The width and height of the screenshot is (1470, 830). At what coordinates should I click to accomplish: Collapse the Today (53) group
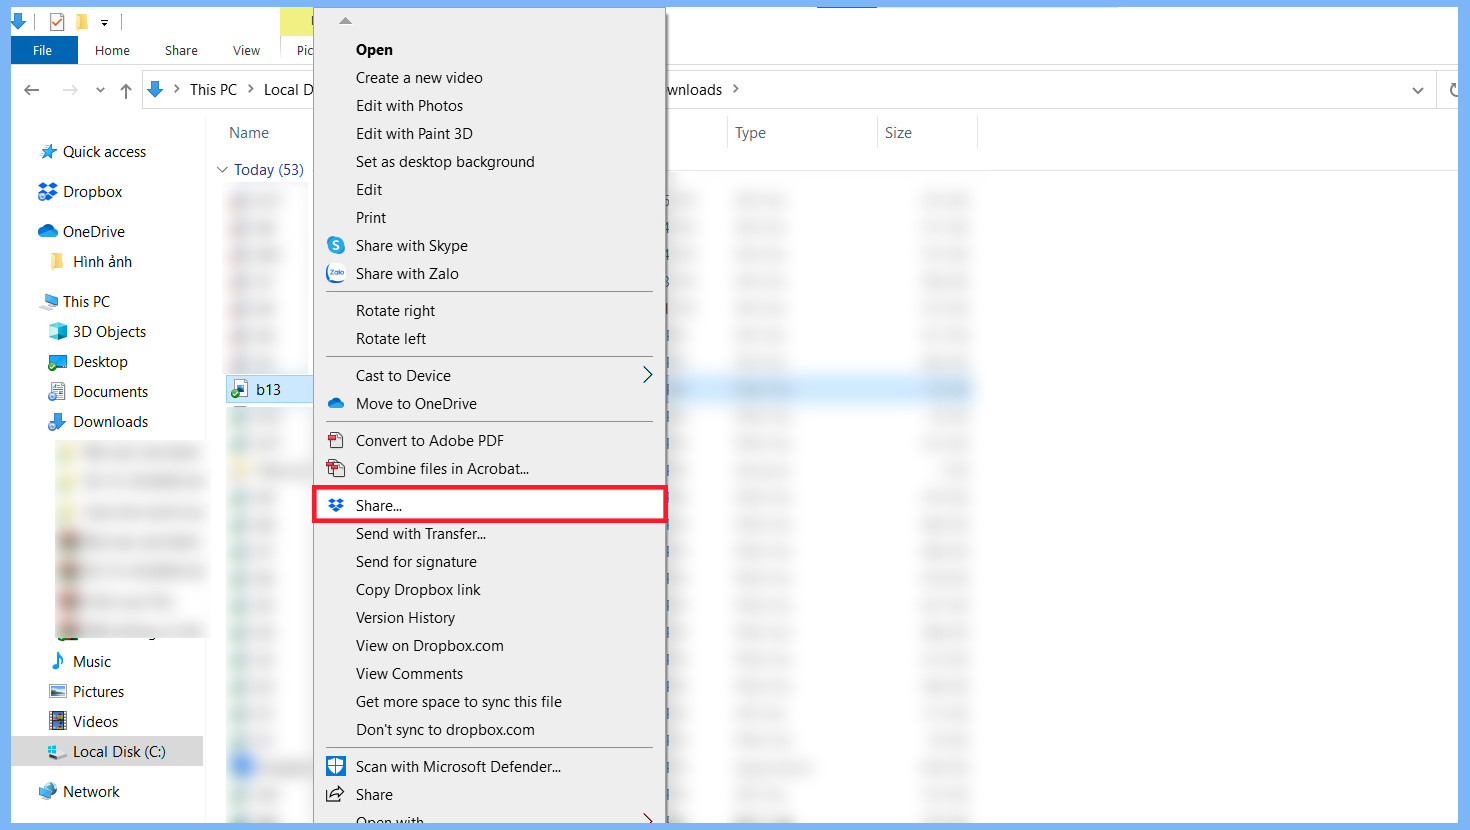pyautogui.click(x=222, y=170)
